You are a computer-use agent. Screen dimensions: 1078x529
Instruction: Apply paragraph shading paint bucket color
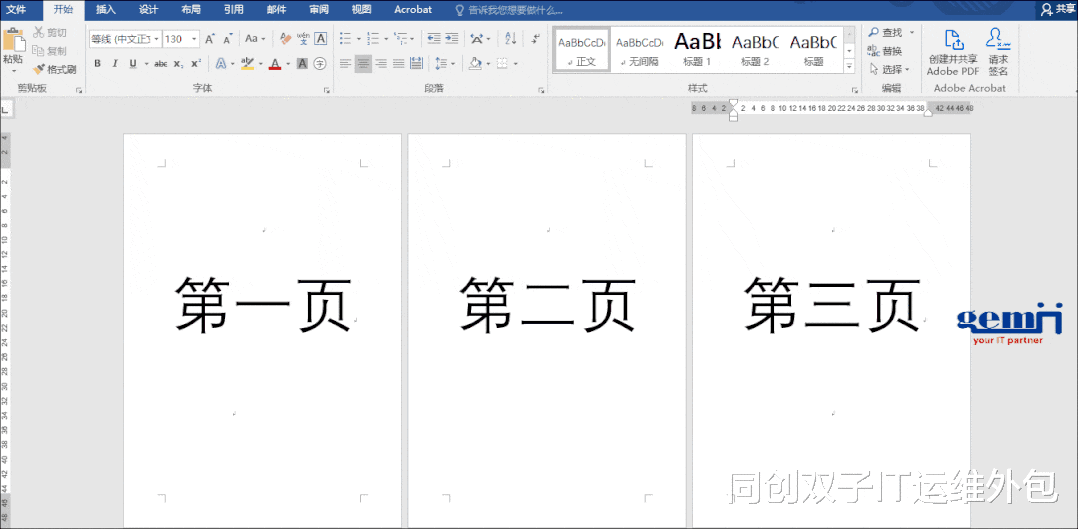click(474, 63)
